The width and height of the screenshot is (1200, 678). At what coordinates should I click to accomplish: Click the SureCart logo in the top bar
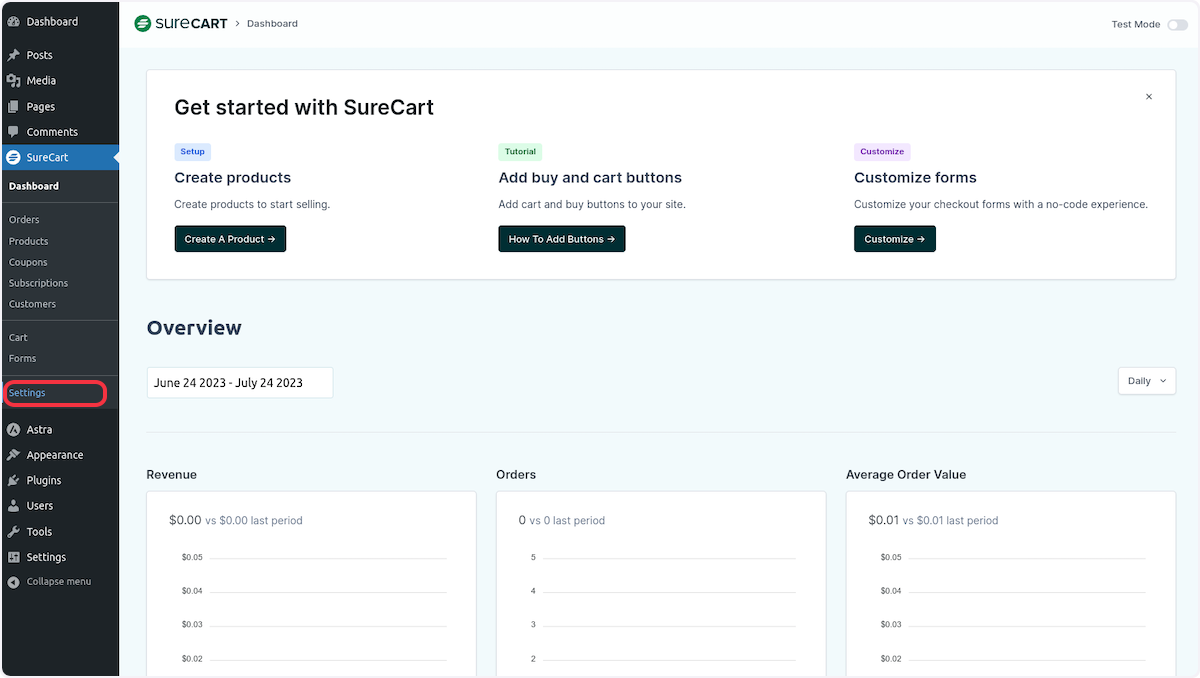180,22
